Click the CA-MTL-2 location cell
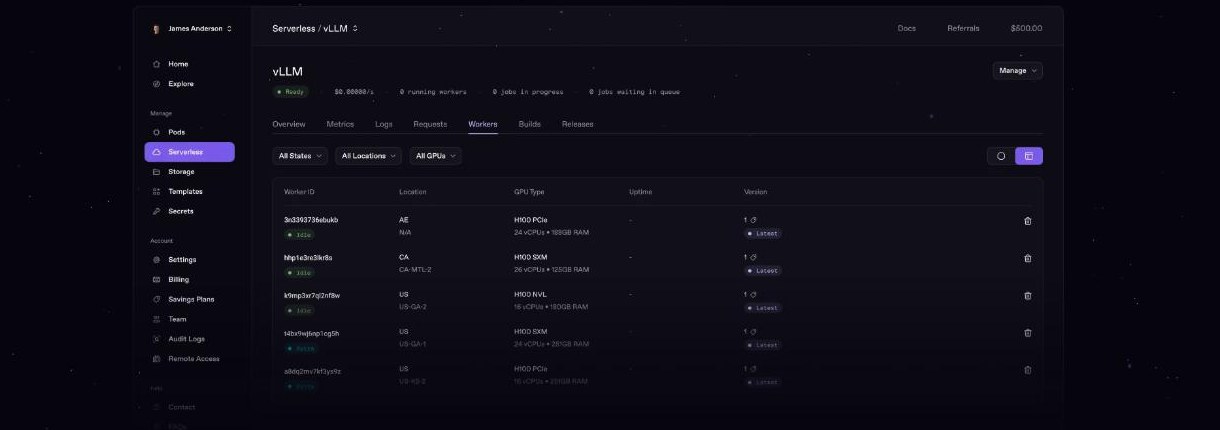This screenshot has height=430, width=1220. pos(415,270)
